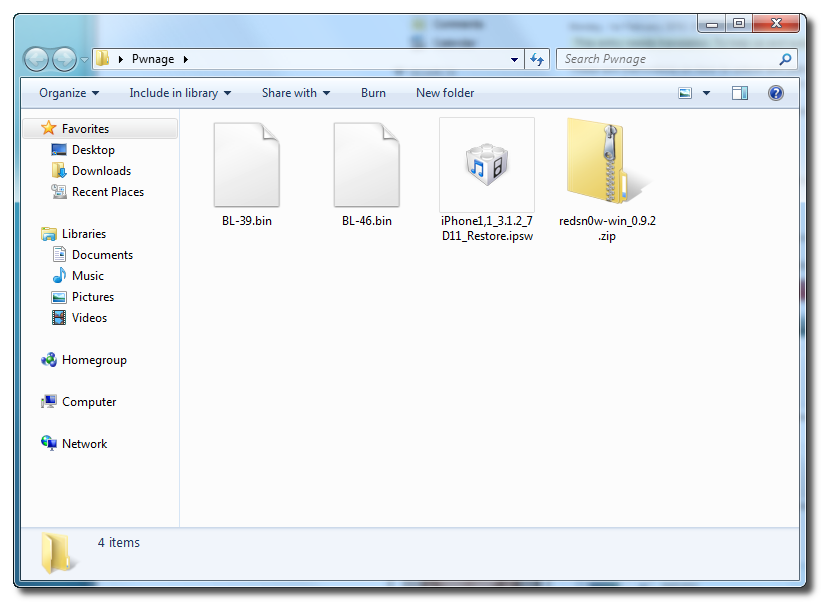This screenshot has height=602, width=821.
Task: Click the Music note icon
Action: coord(59,275)
